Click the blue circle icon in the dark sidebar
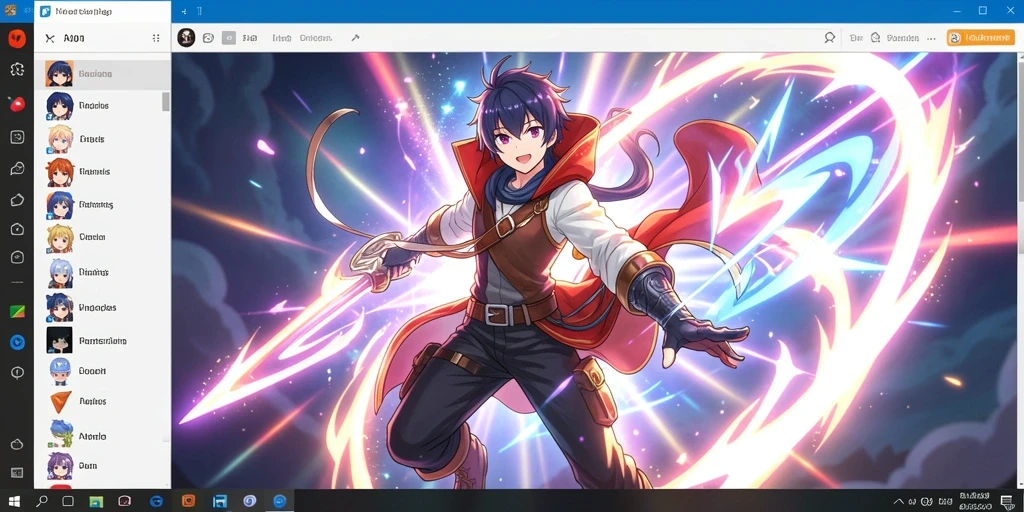This screenshot has width=1024, height=512. tap(18, 342)
